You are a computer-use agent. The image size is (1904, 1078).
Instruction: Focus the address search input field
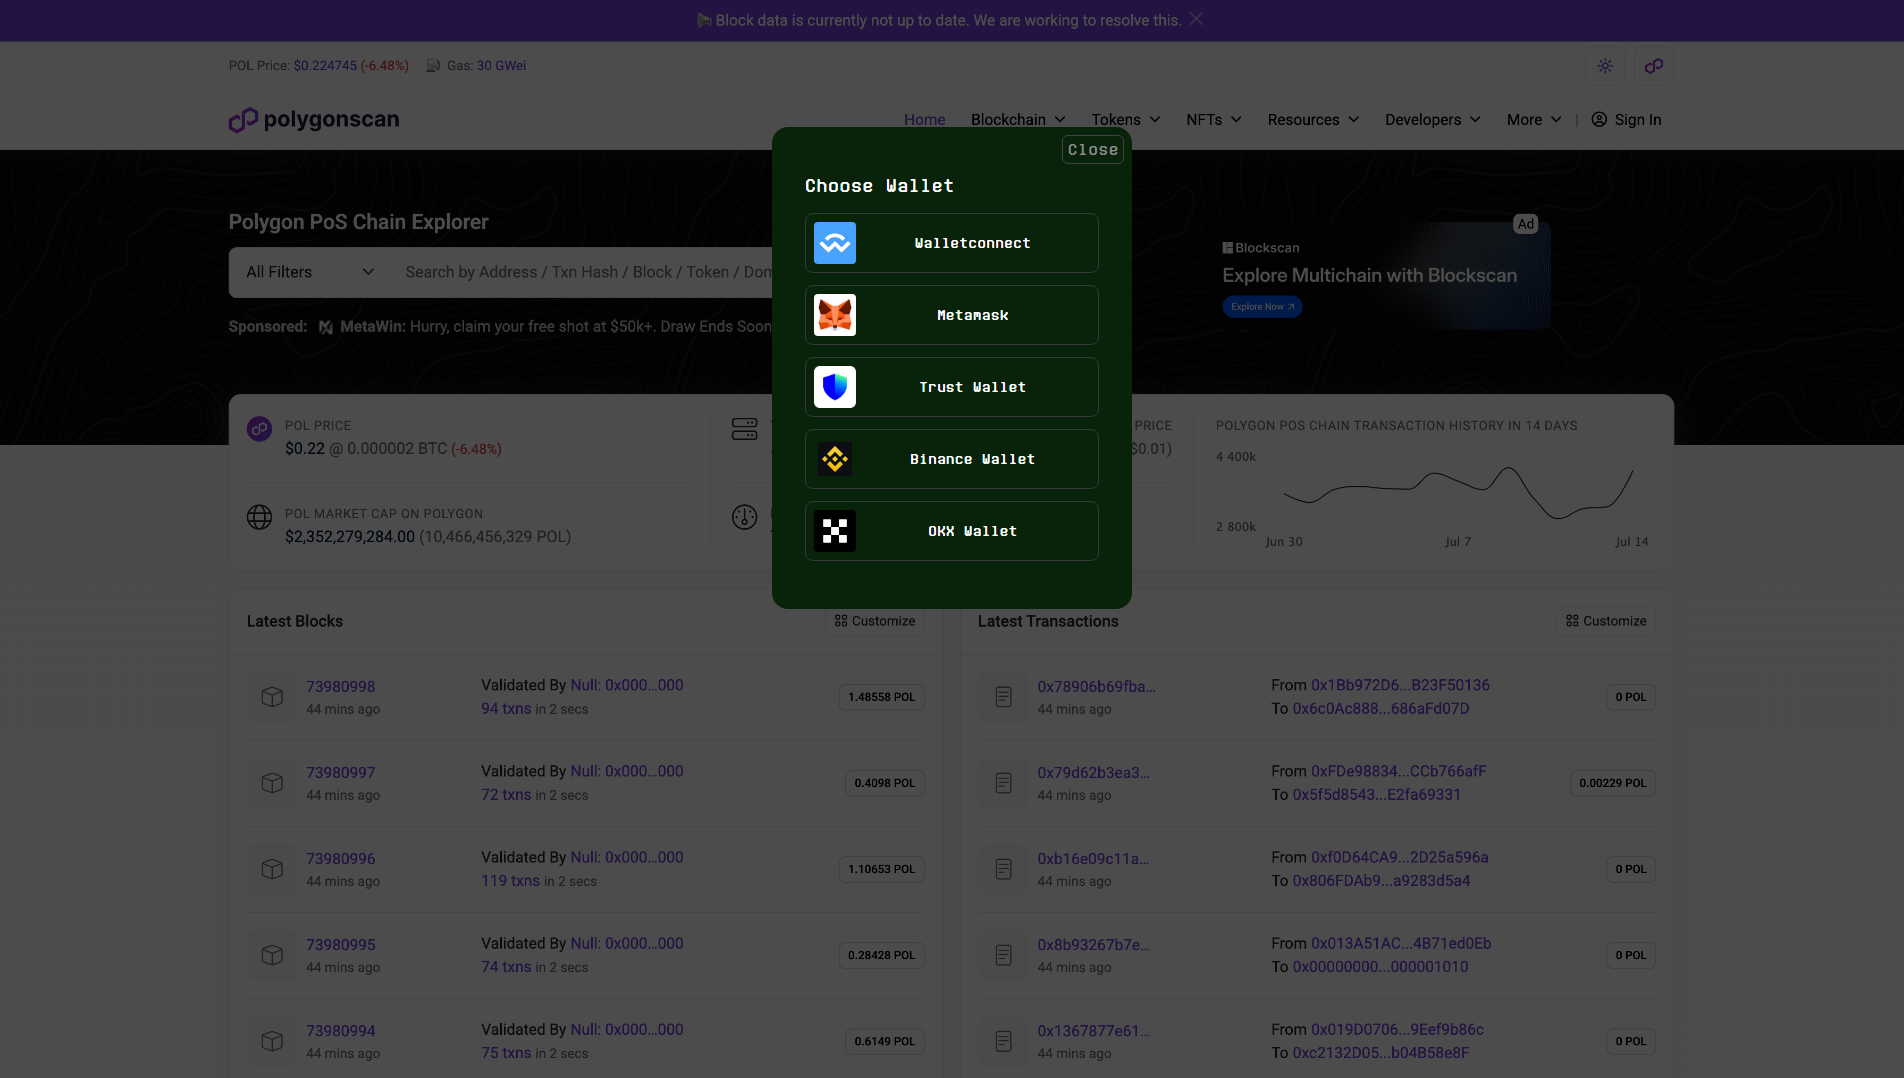588,272
